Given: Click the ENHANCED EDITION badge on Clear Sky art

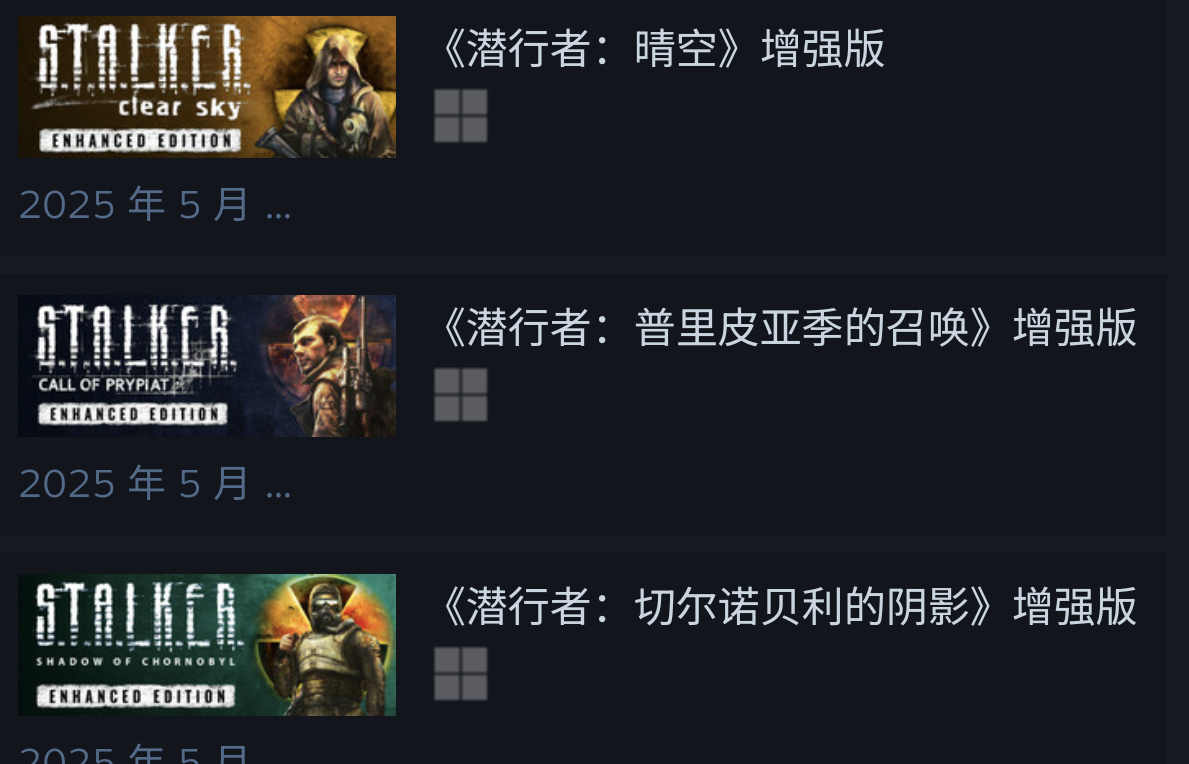Looking at the screenshot, I should point(140,140).
